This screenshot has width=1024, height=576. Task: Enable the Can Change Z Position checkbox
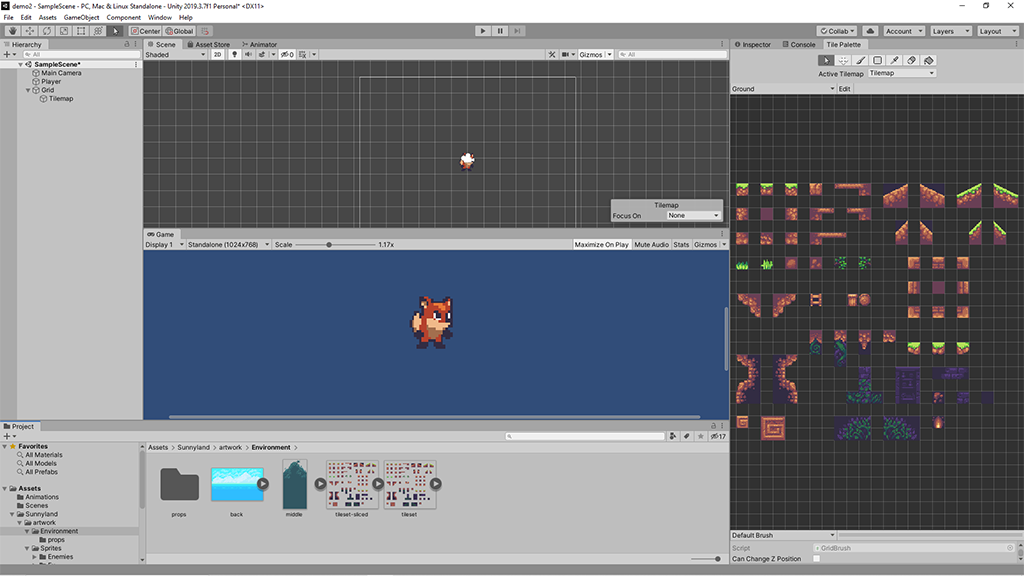click(816, 559)
